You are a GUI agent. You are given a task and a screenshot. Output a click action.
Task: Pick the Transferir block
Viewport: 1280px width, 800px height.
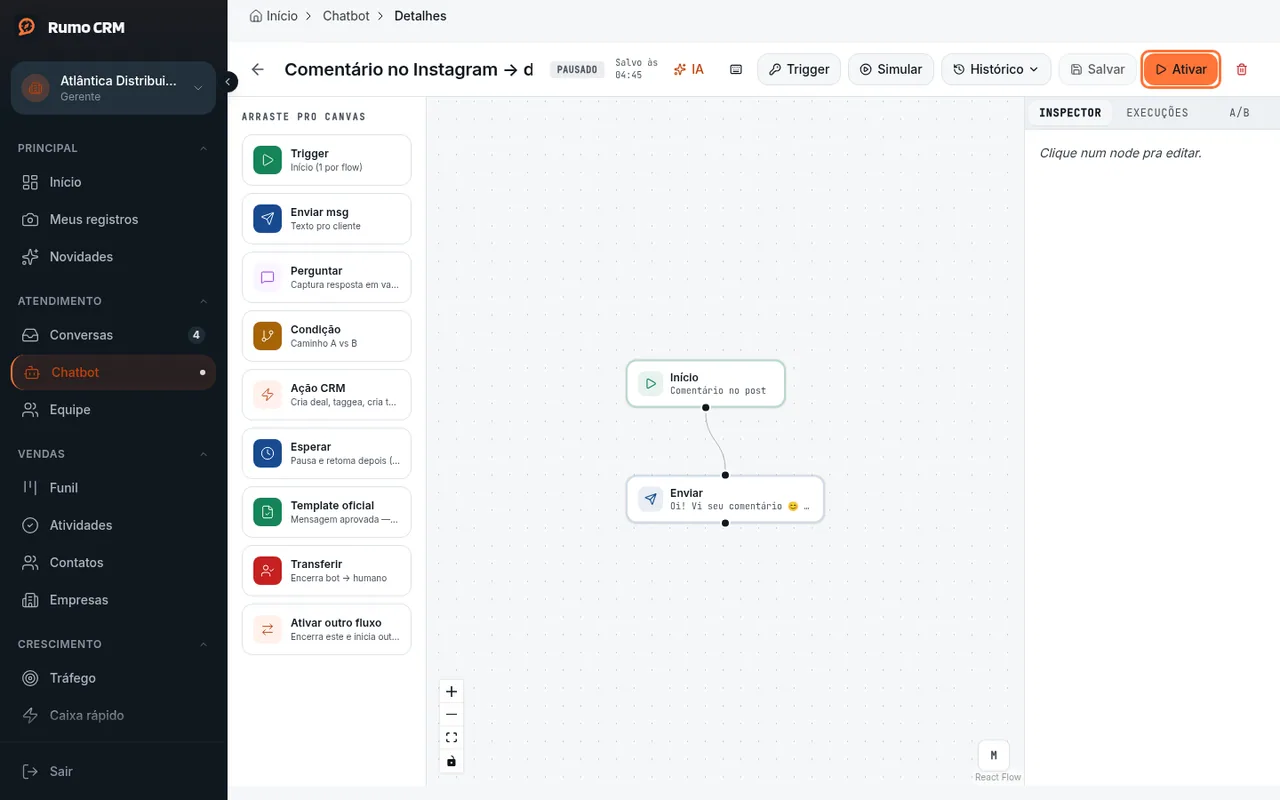pyautogui.click(x=326, y=571)
